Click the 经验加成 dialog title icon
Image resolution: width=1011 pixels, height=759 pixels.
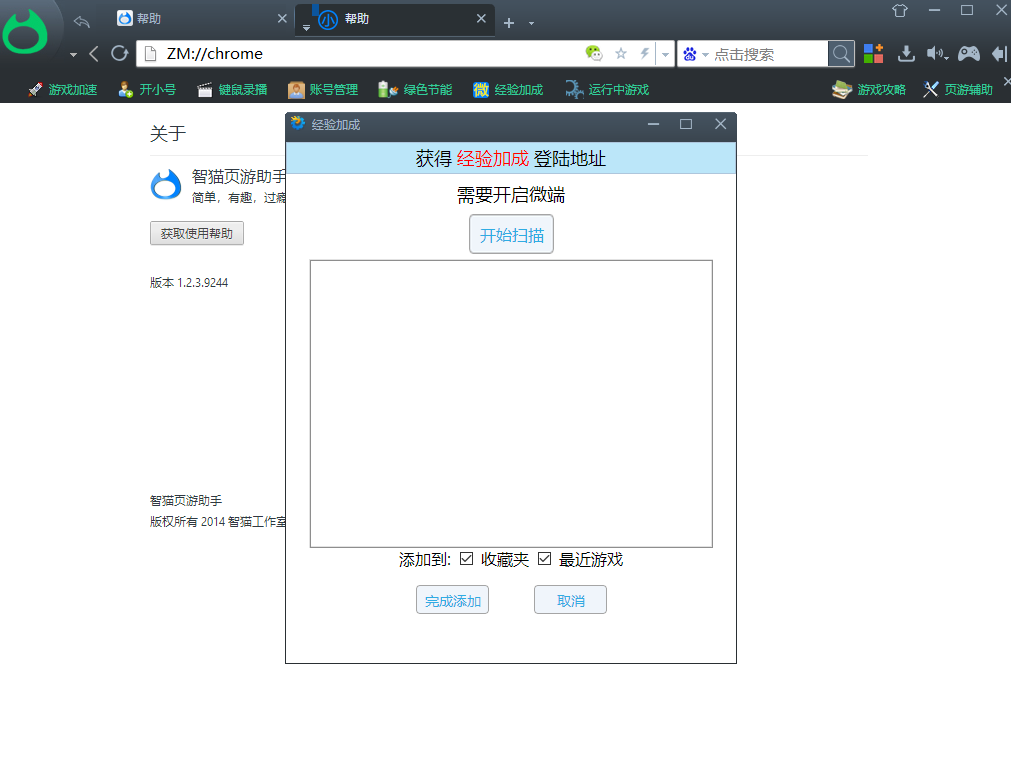297,123
